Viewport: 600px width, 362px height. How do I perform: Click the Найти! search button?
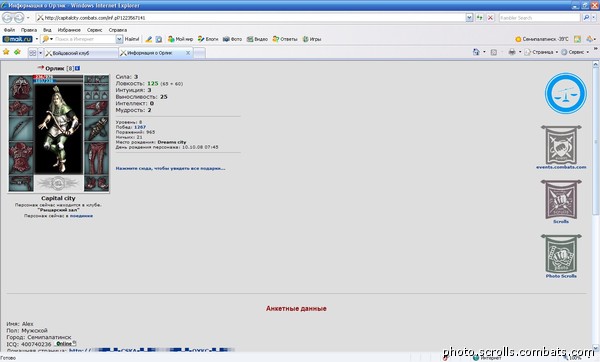click(x=132, y=39)
